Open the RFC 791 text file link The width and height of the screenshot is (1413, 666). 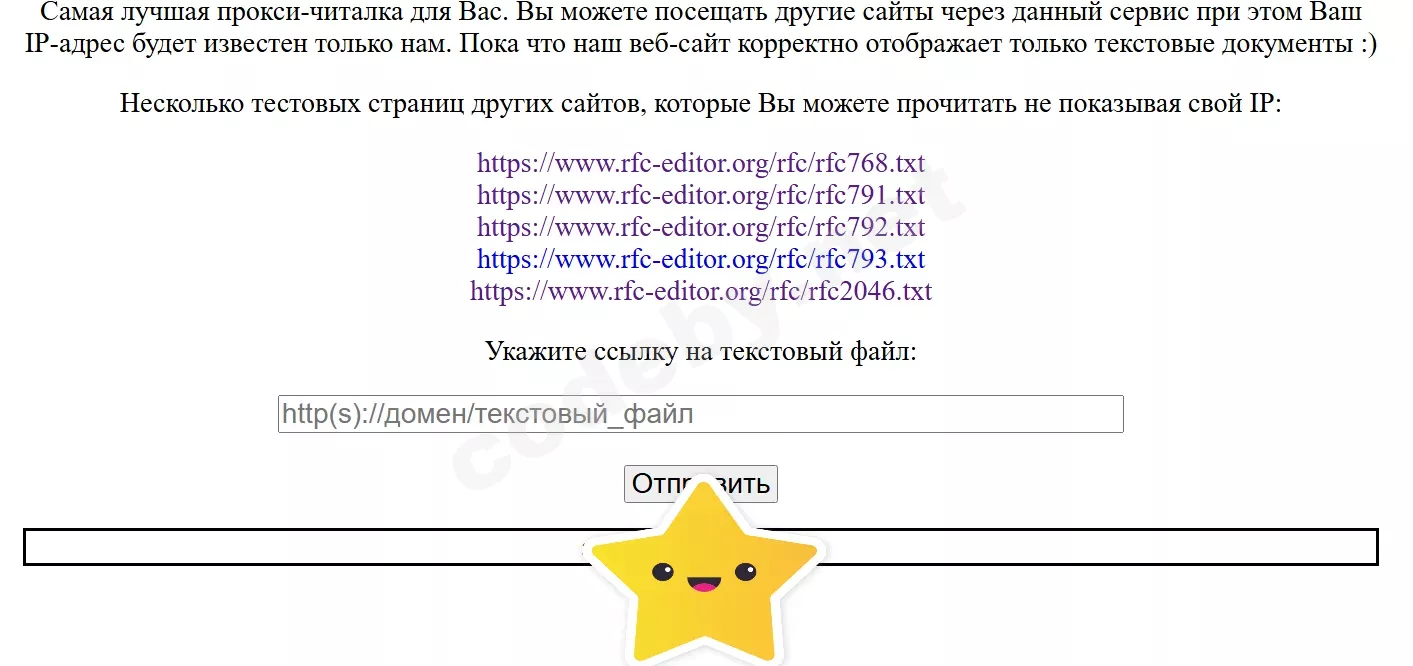coord(700,195)
